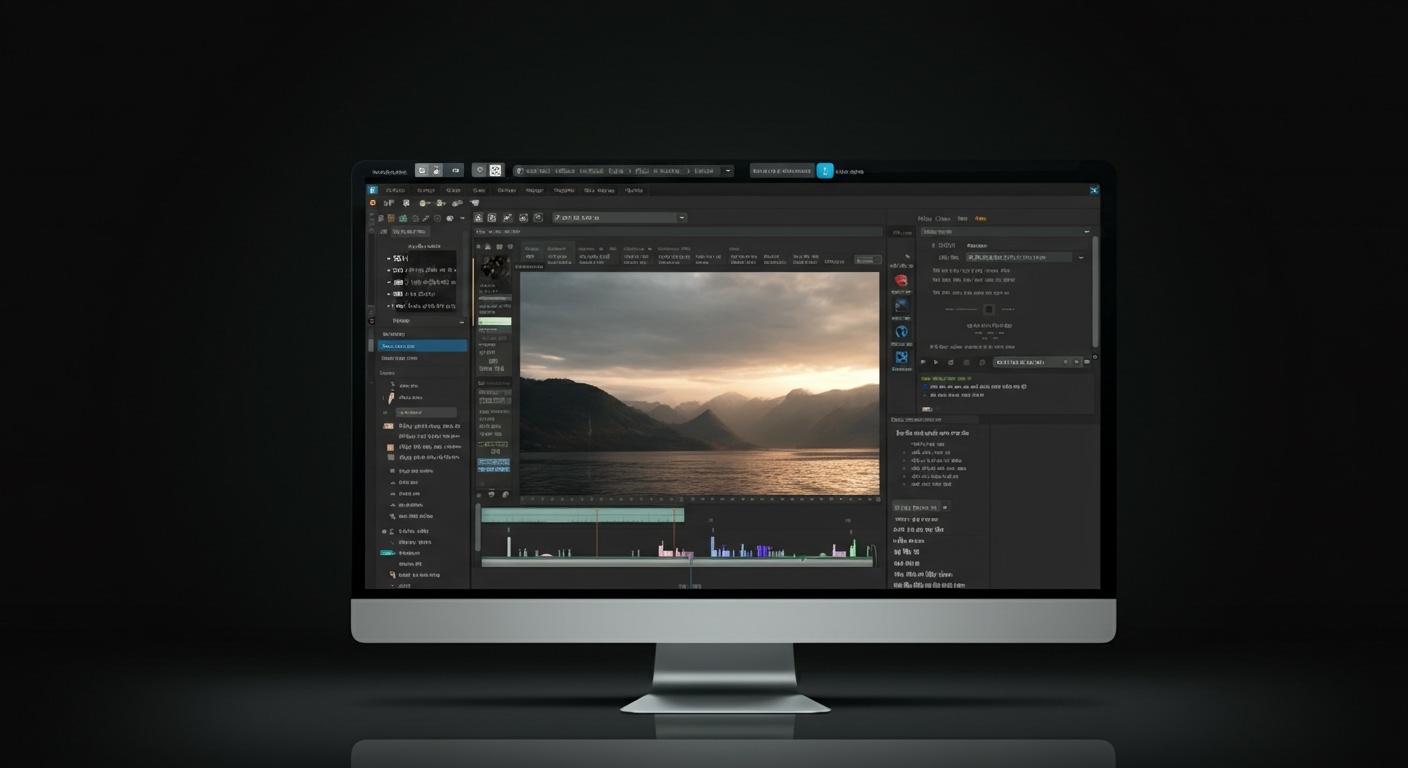This screenshot has width=1408, height=768.
Task: Click the wide gray button left of the blue icon
Action: point(782,171)
